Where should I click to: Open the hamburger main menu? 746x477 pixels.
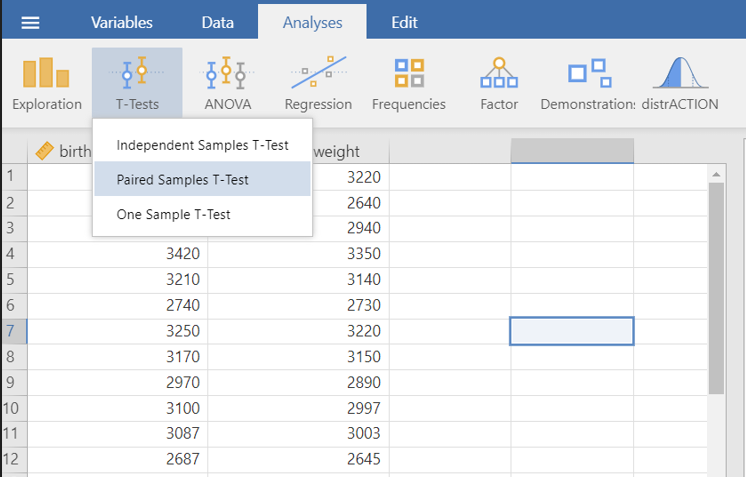coord(31,23)
